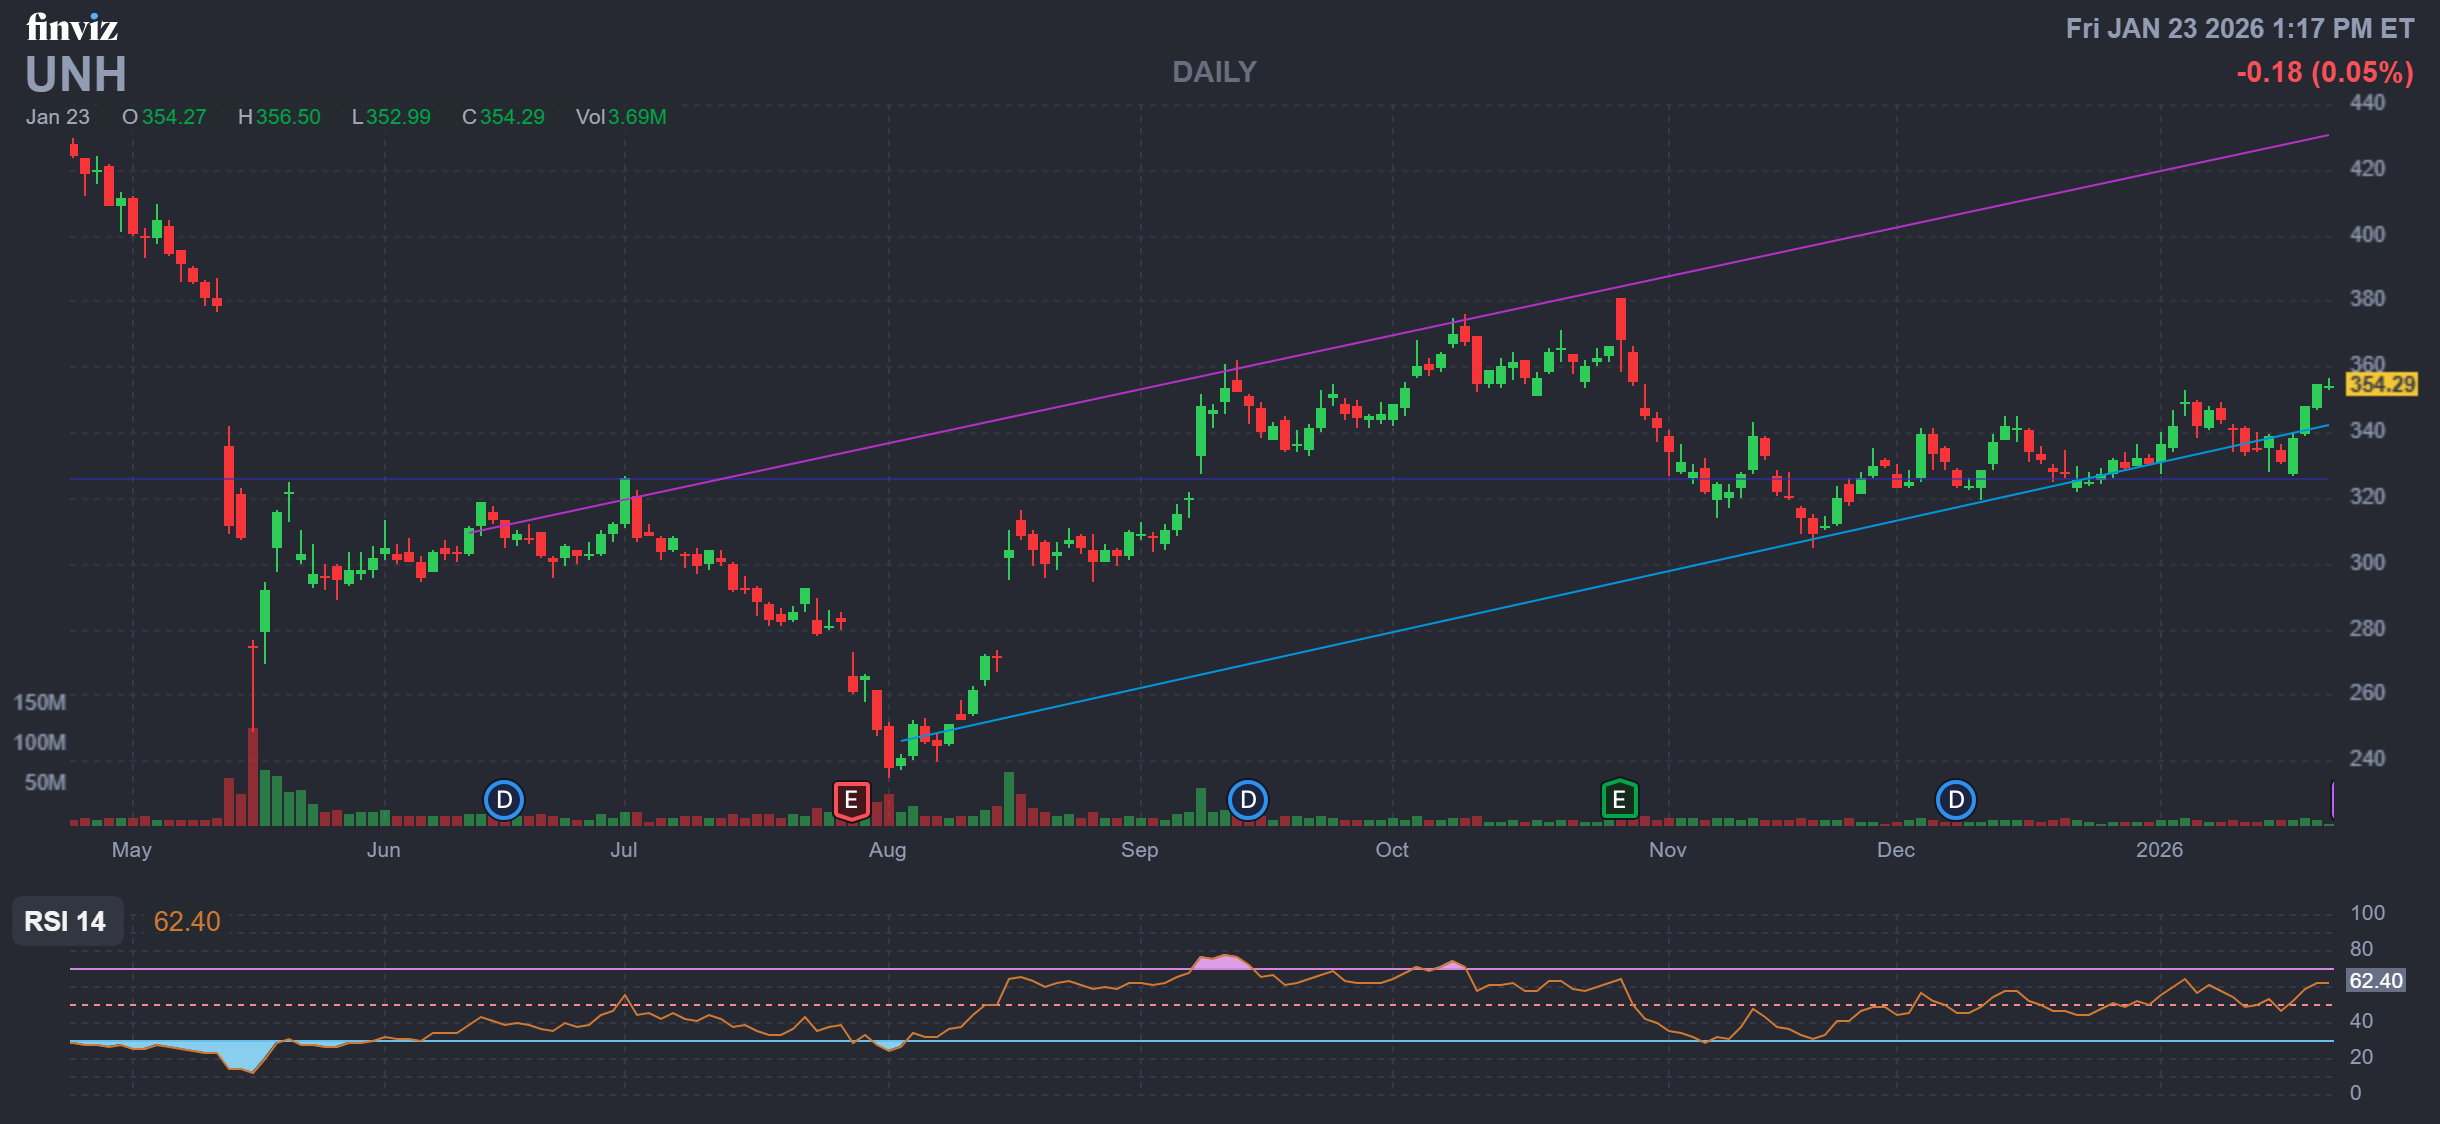Click the finviz logo

coord(72,27)
